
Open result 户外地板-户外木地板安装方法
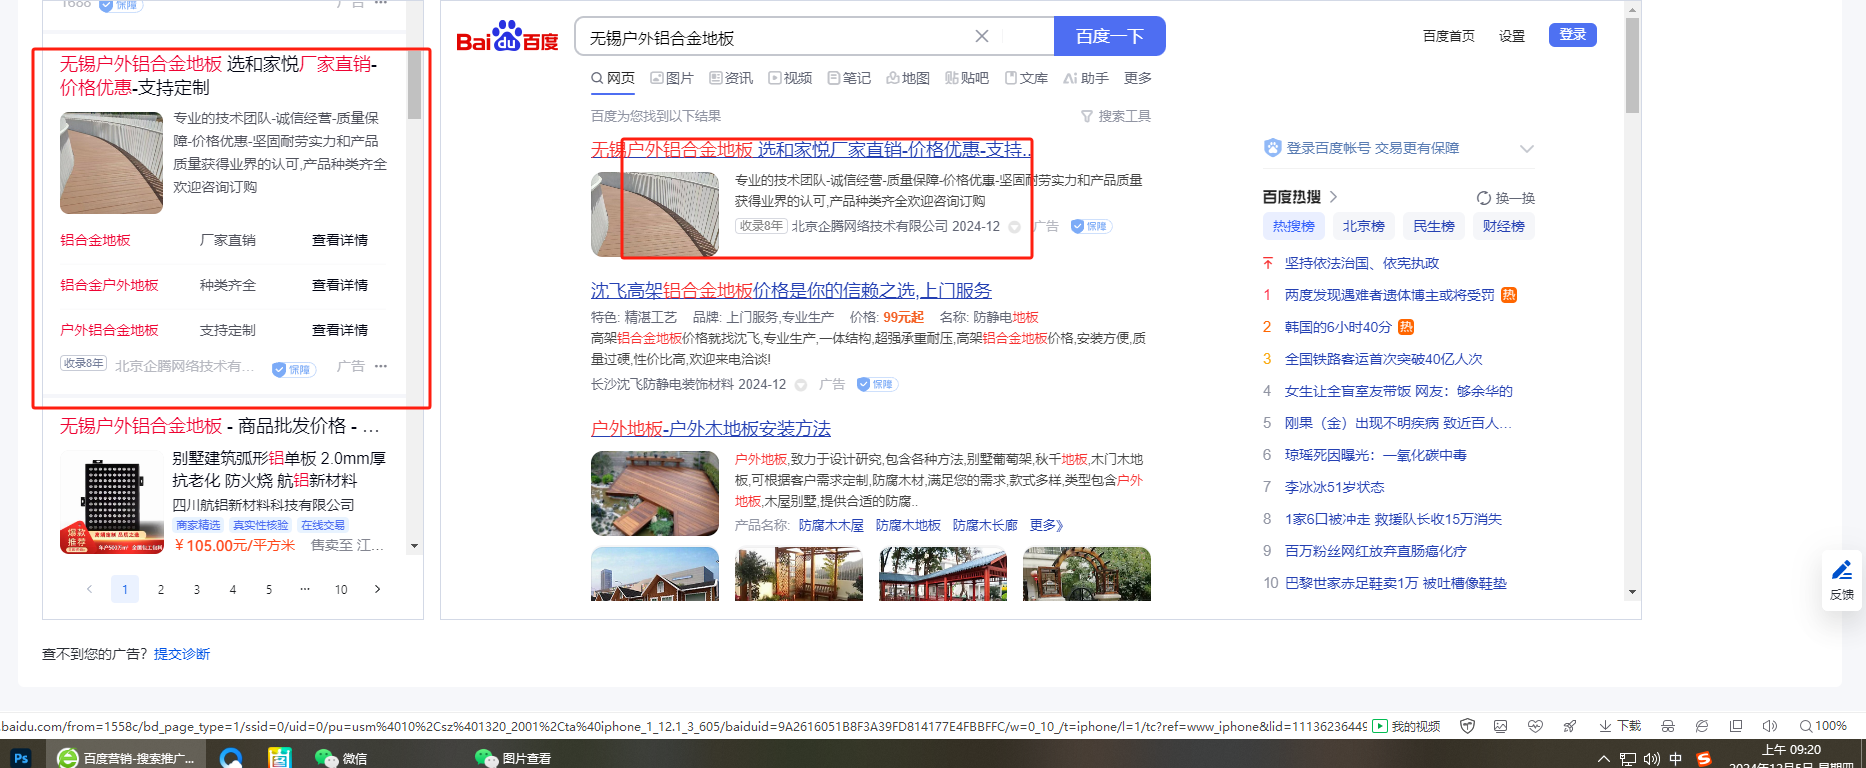[711, 428]
